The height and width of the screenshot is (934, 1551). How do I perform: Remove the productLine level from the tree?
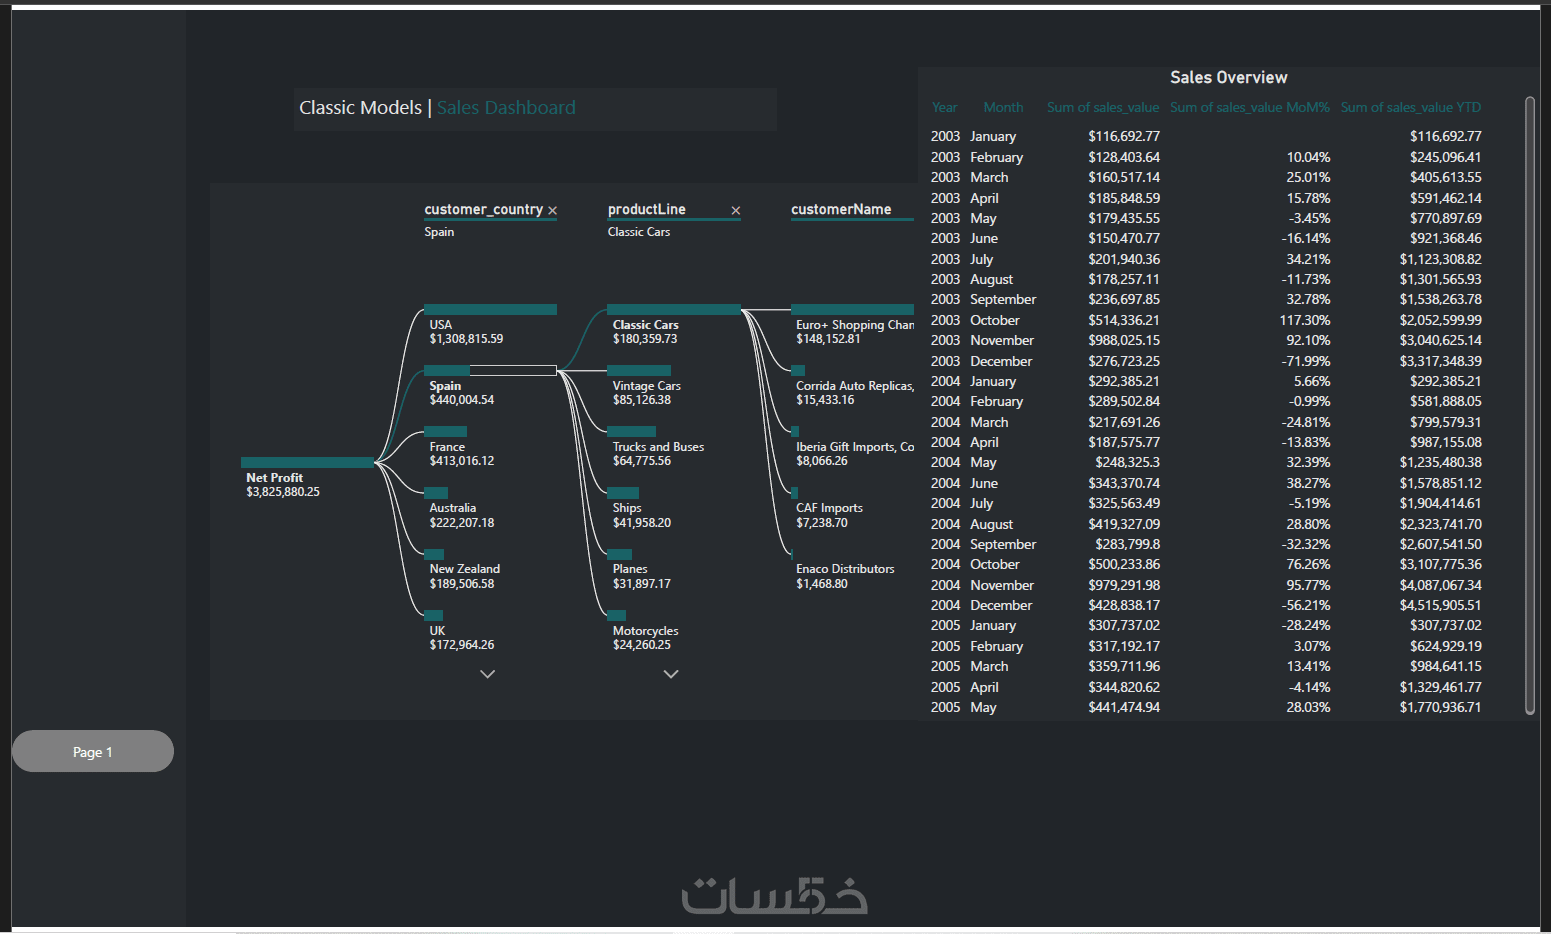pos(736,211)
